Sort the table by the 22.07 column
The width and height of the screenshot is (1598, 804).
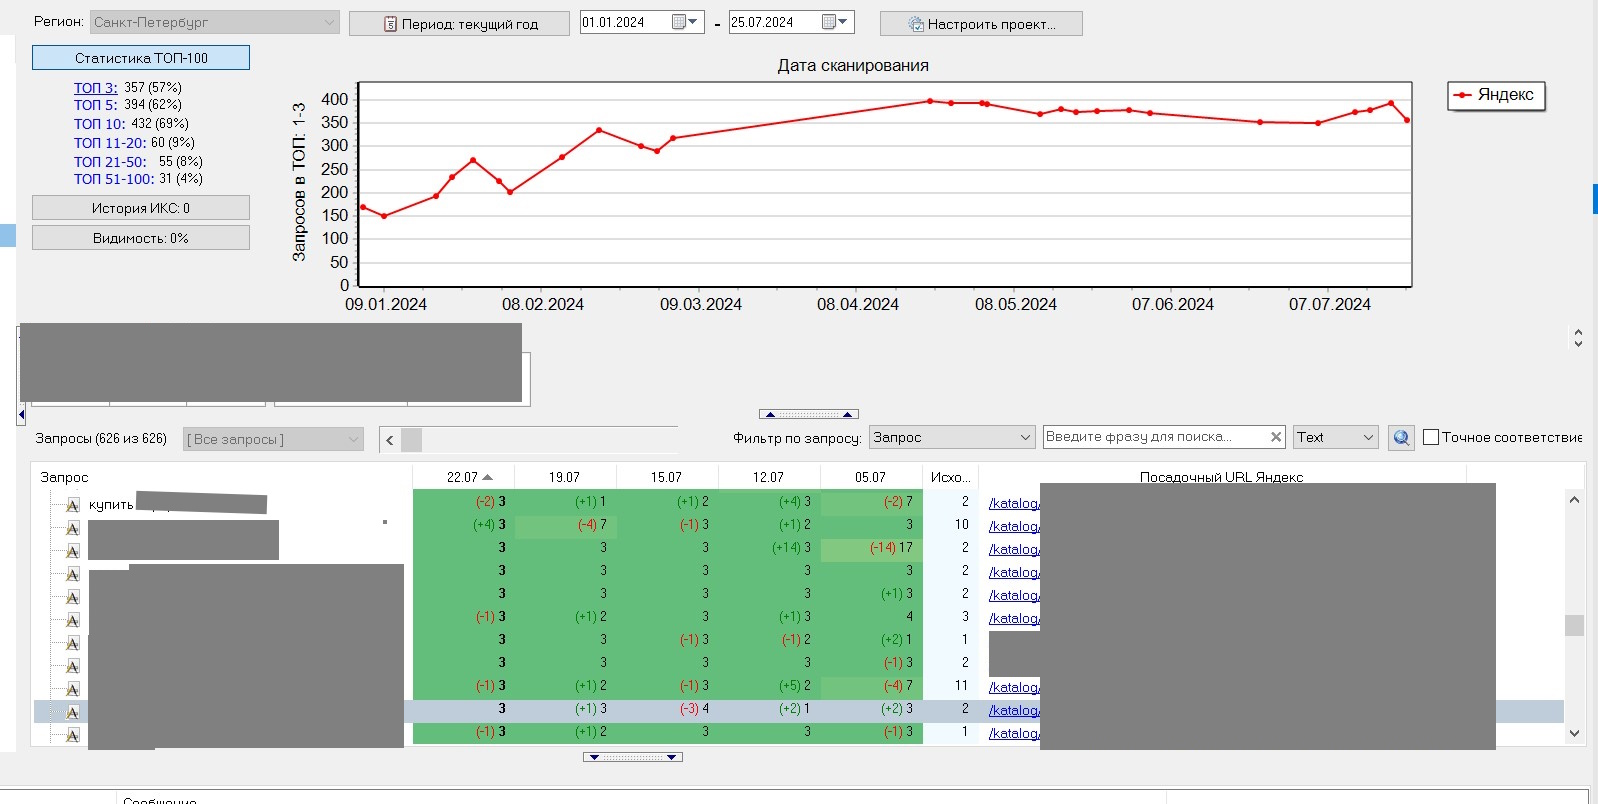(x=464, y=477)
